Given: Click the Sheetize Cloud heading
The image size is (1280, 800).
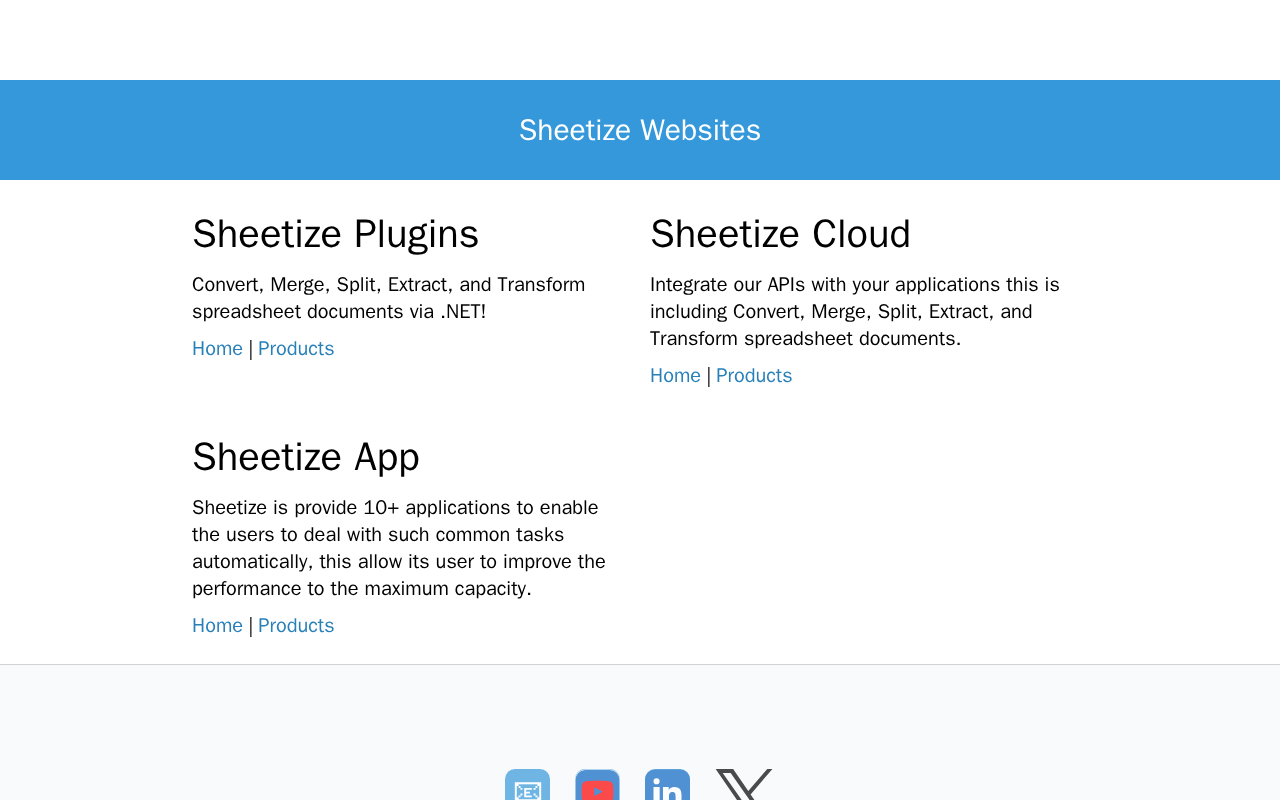Looking at the screenshot, I should [780, 234].
